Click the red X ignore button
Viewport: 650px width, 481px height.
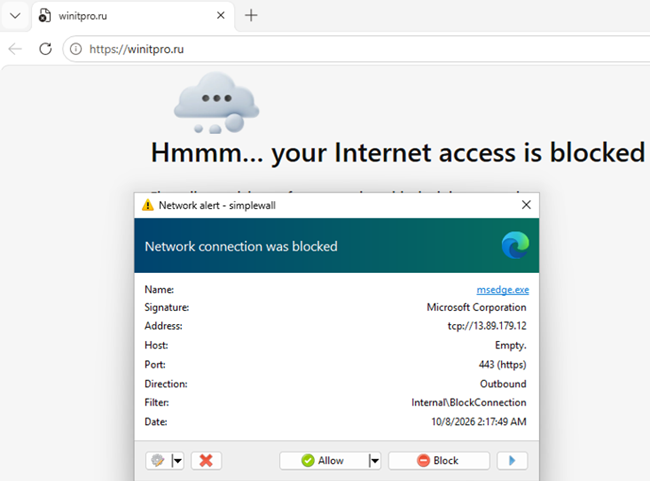click(x=206, y=460)
